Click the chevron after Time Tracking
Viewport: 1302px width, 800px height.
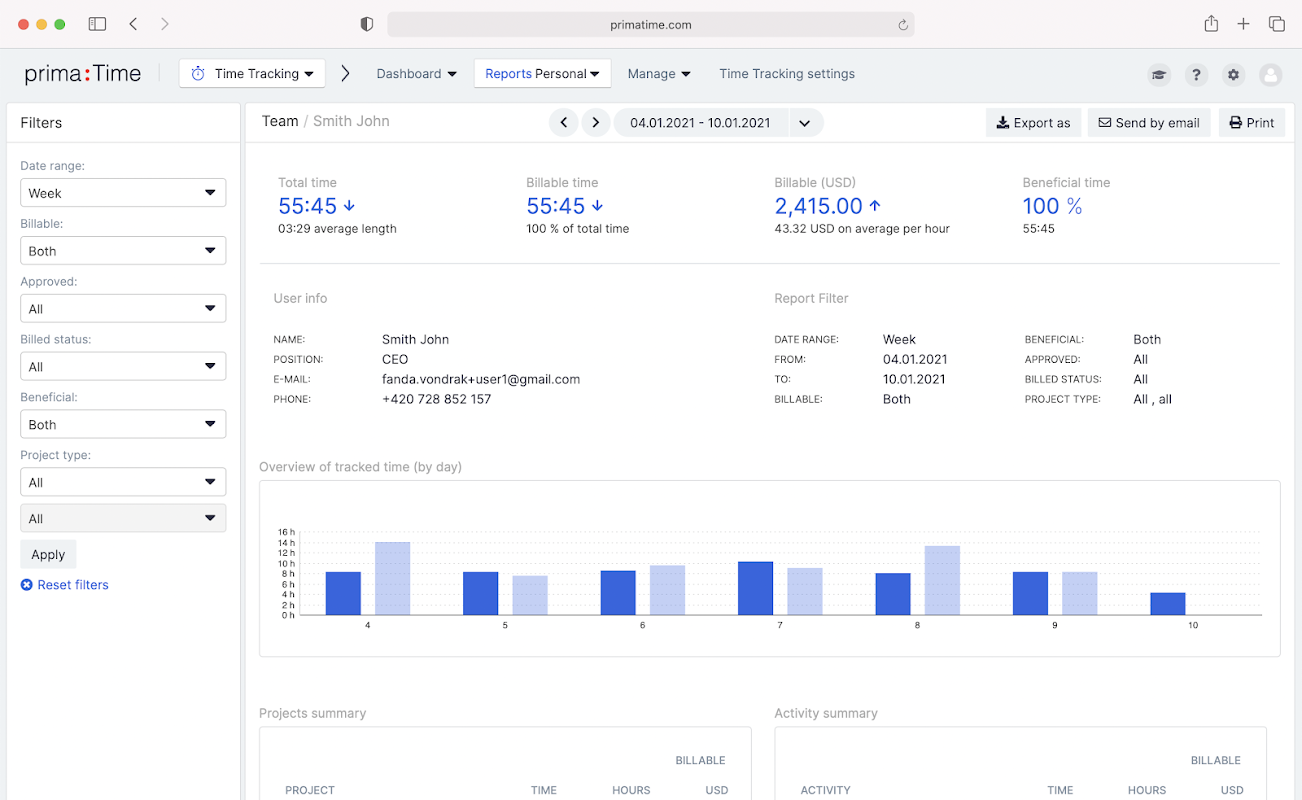(345, 73)
